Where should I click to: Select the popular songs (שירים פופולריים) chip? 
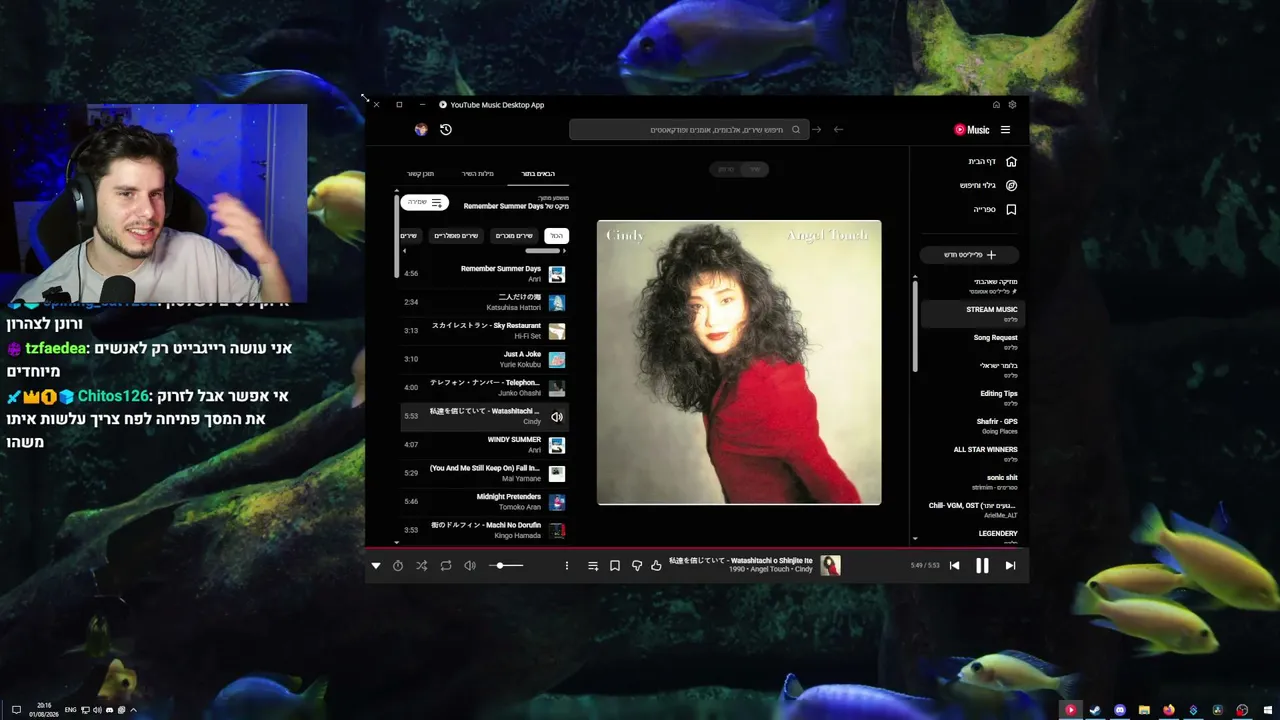[457, 235]
